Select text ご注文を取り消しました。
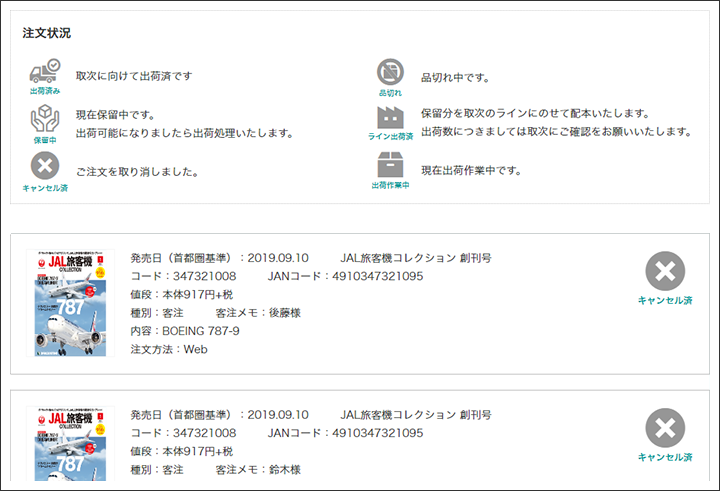Viewport: 720px width, 491px height. tap(137, 172)
